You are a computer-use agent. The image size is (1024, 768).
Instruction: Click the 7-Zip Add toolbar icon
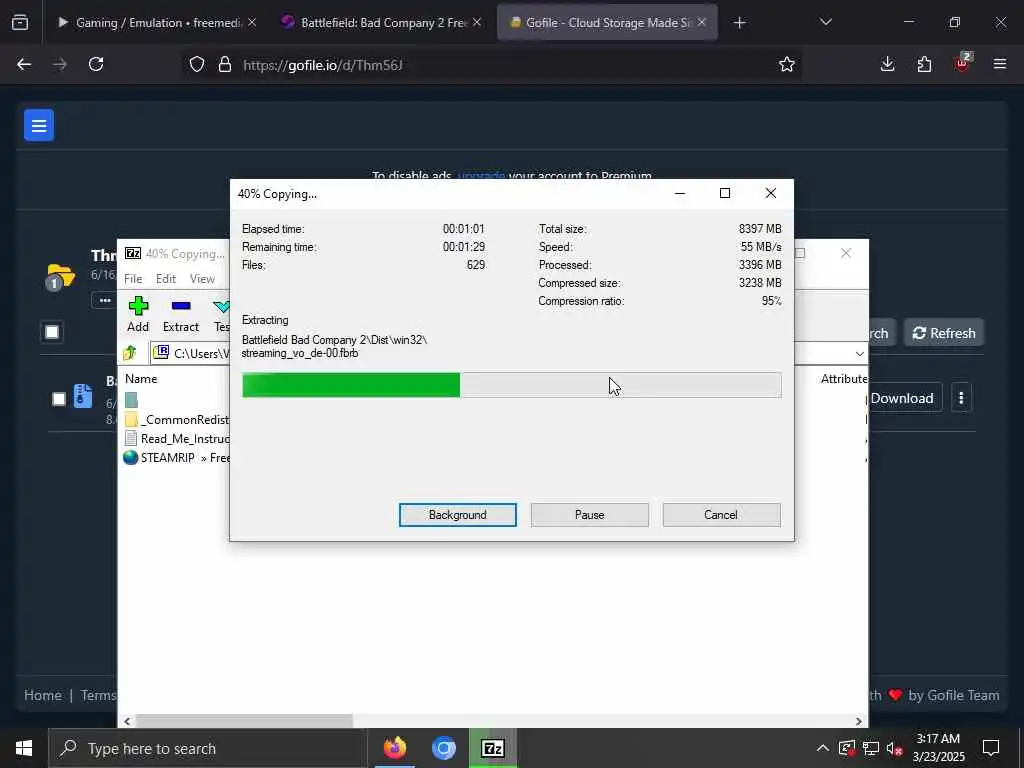coord(138,314)
